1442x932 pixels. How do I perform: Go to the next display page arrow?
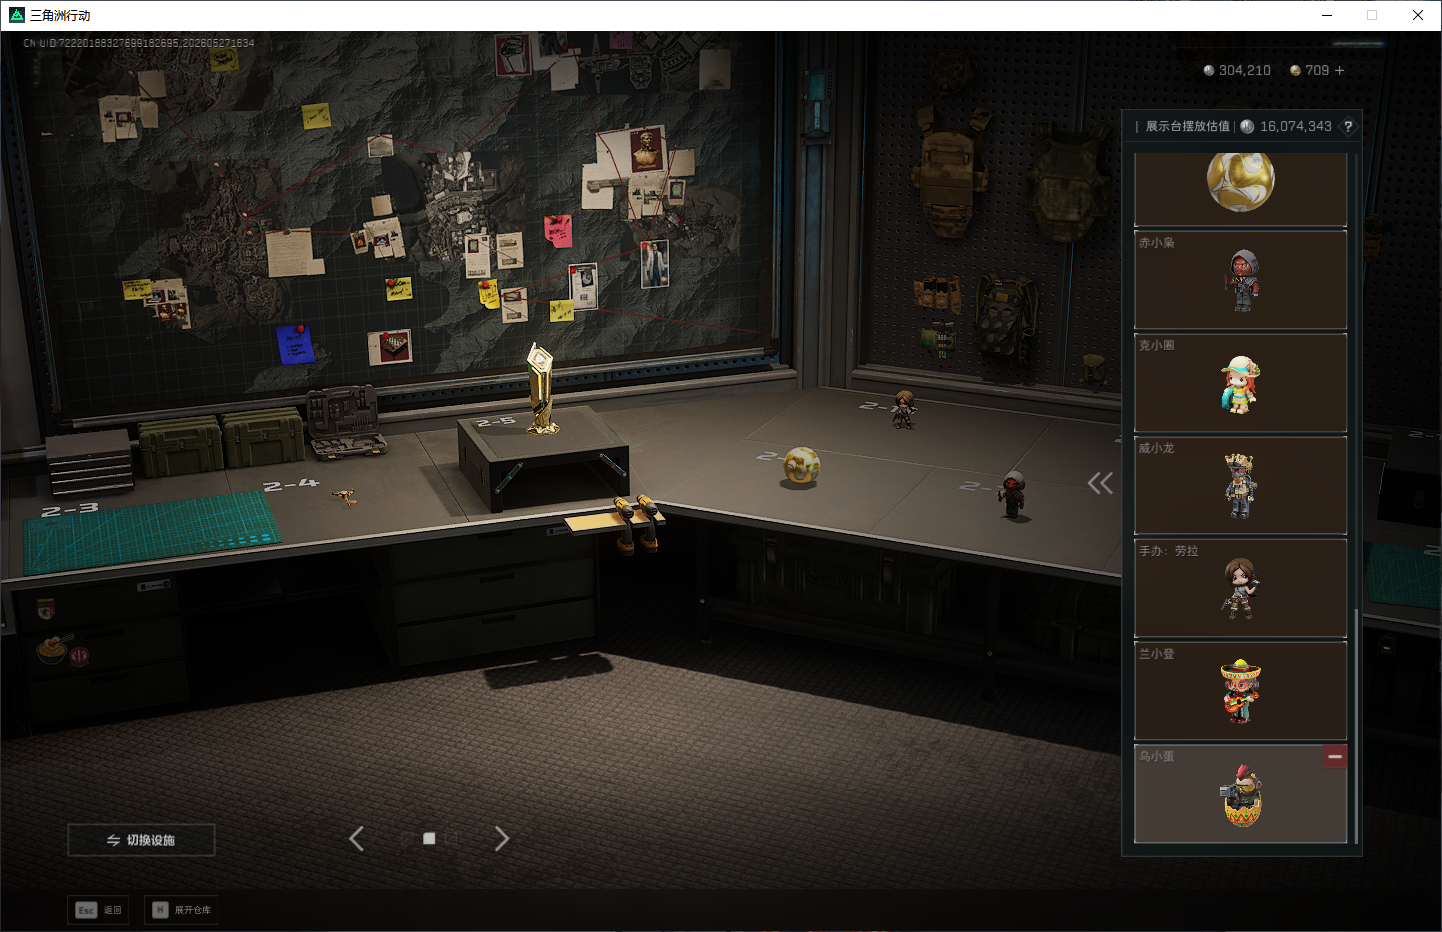pyautogui.click(x=502, y=839)
